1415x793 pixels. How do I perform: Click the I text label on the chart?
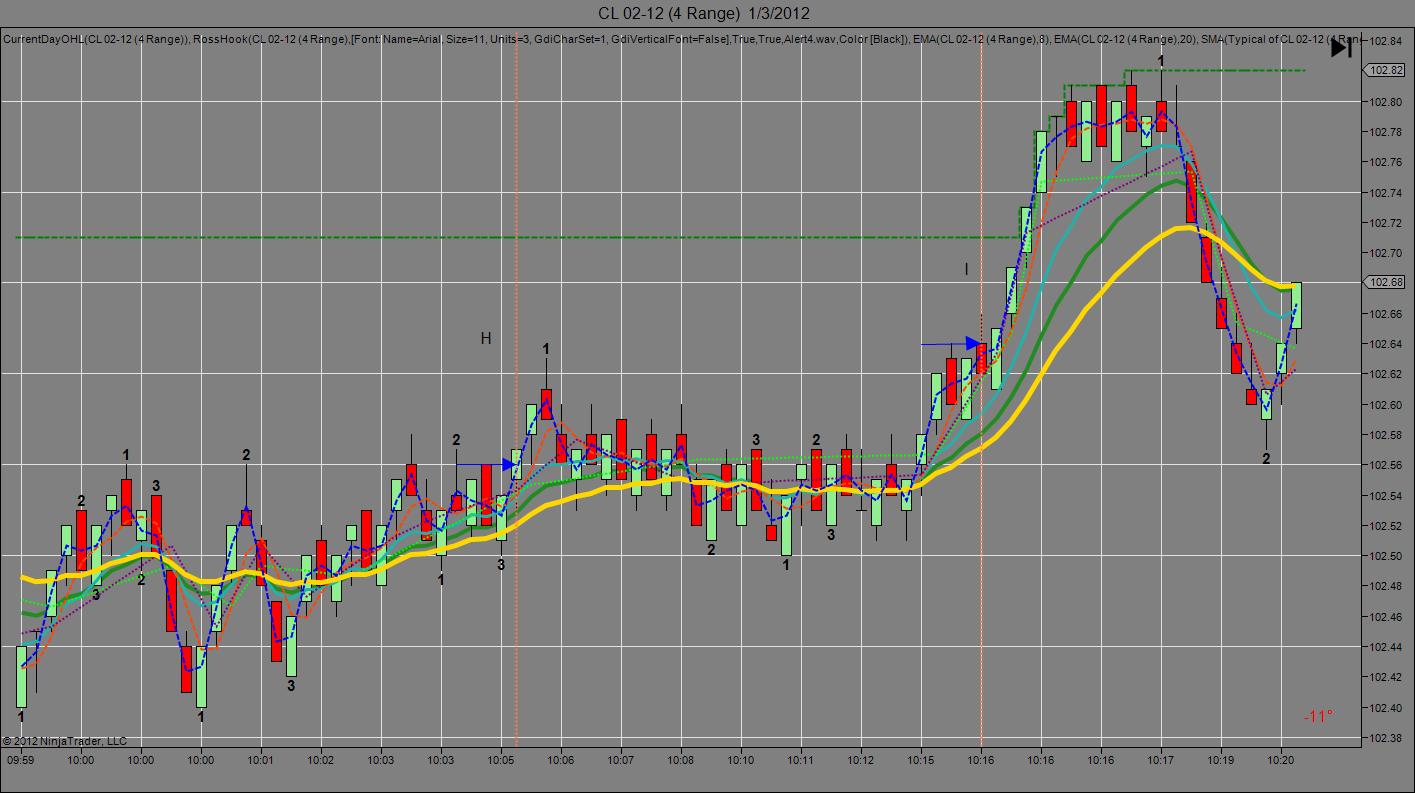click(x=966, y=269)
